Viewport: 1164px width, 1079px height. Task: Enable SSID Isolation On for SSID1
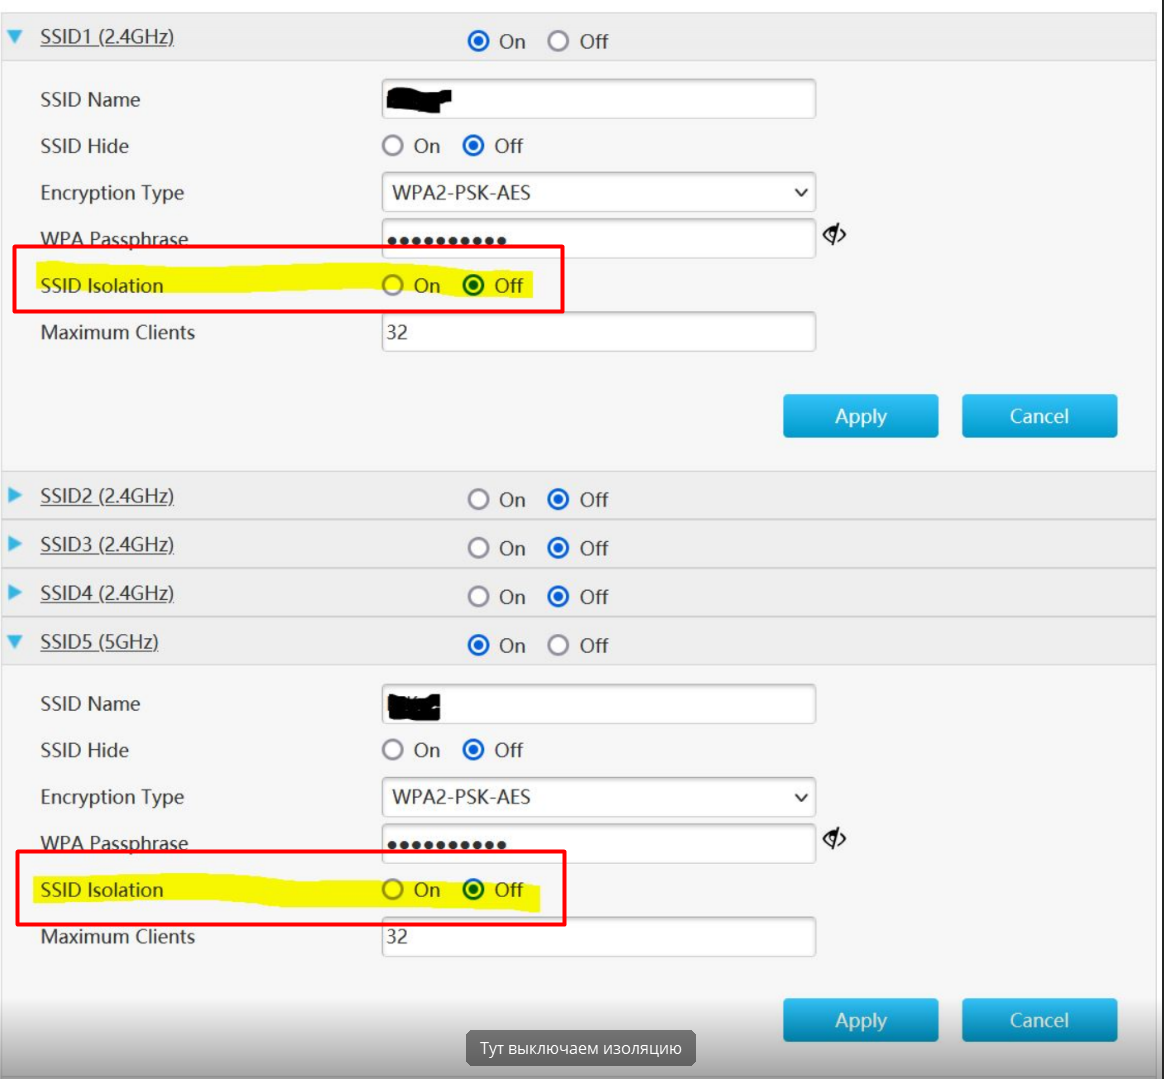(x=393, y=285)
